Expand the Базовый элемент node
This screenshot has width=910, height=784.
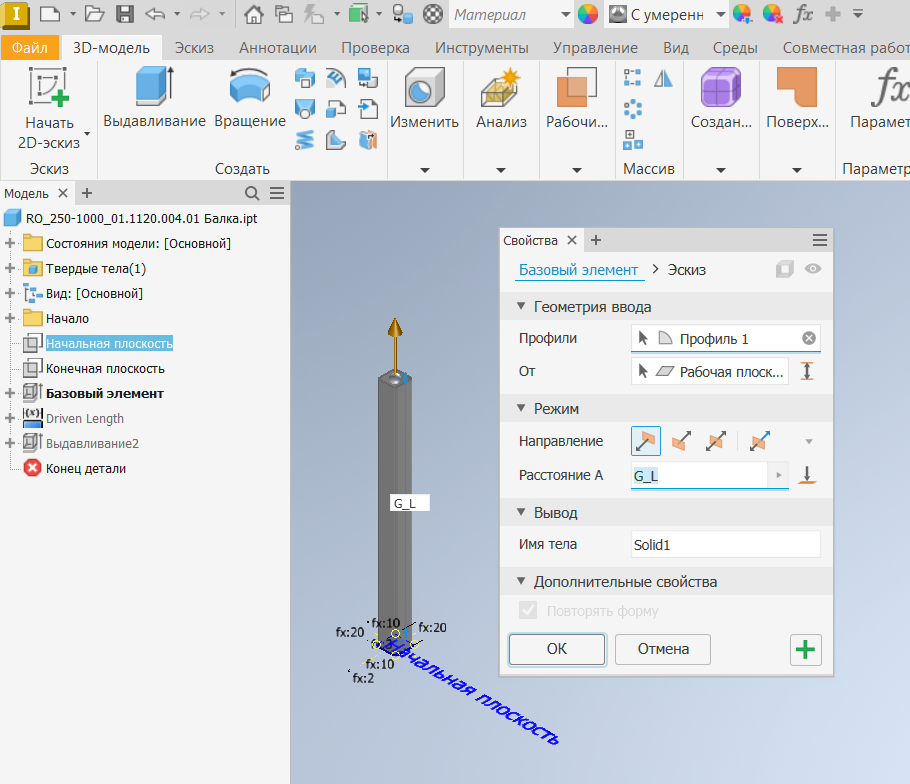coord(10,393)
